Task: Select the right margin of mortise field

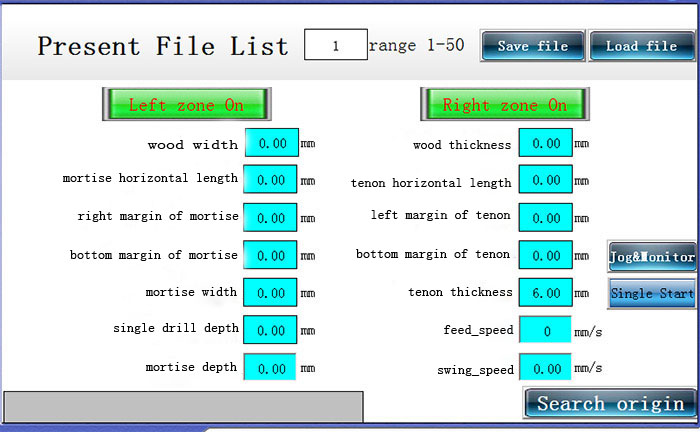Action: coord(270,217)
